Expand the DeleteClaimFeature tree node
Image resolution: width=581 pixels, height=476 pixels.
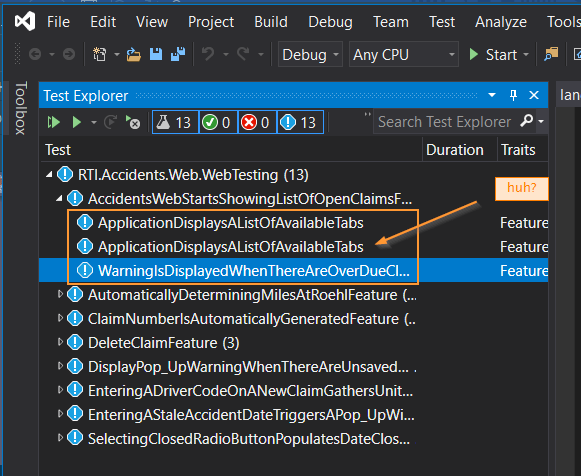pyautogui.click(x=60, y=342)
